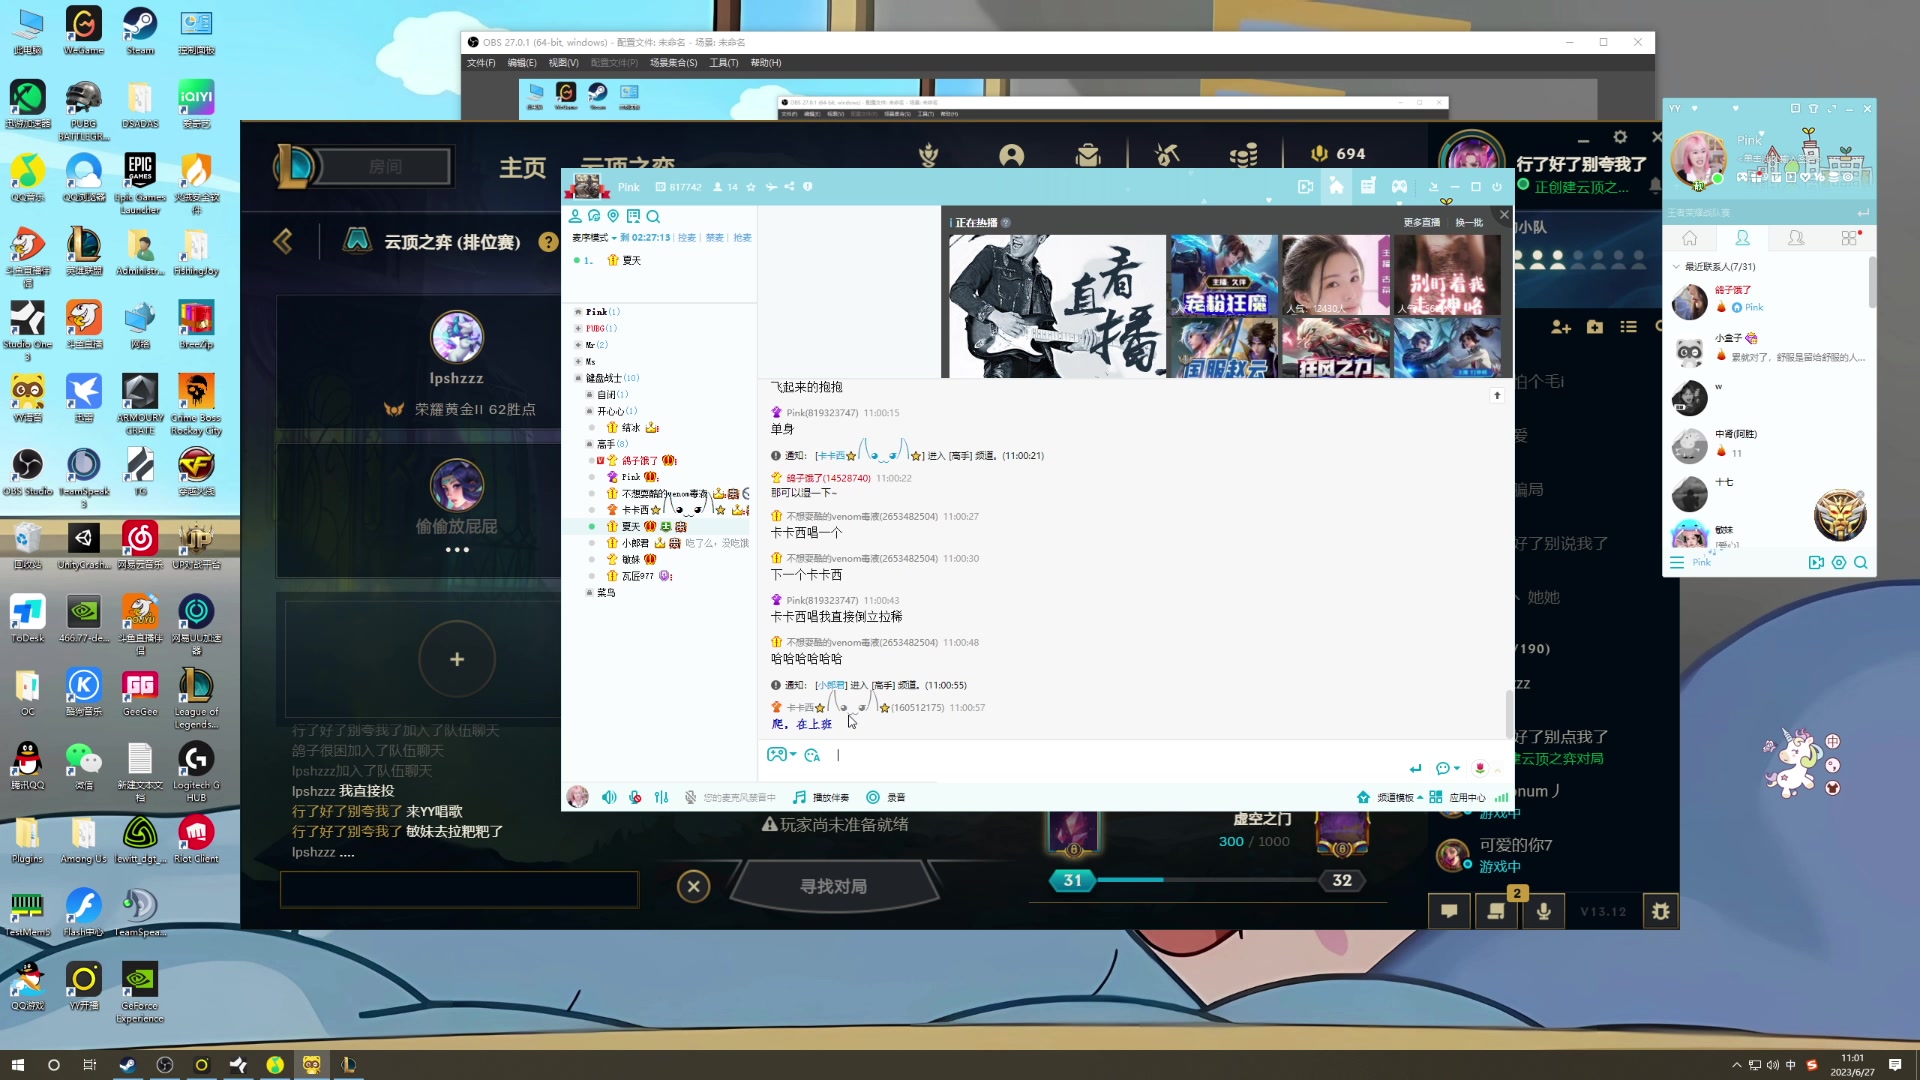The height and width of the screenshot is (1080, 1920).
Task: Click the 换一批 link
Action: point(1468,222)
